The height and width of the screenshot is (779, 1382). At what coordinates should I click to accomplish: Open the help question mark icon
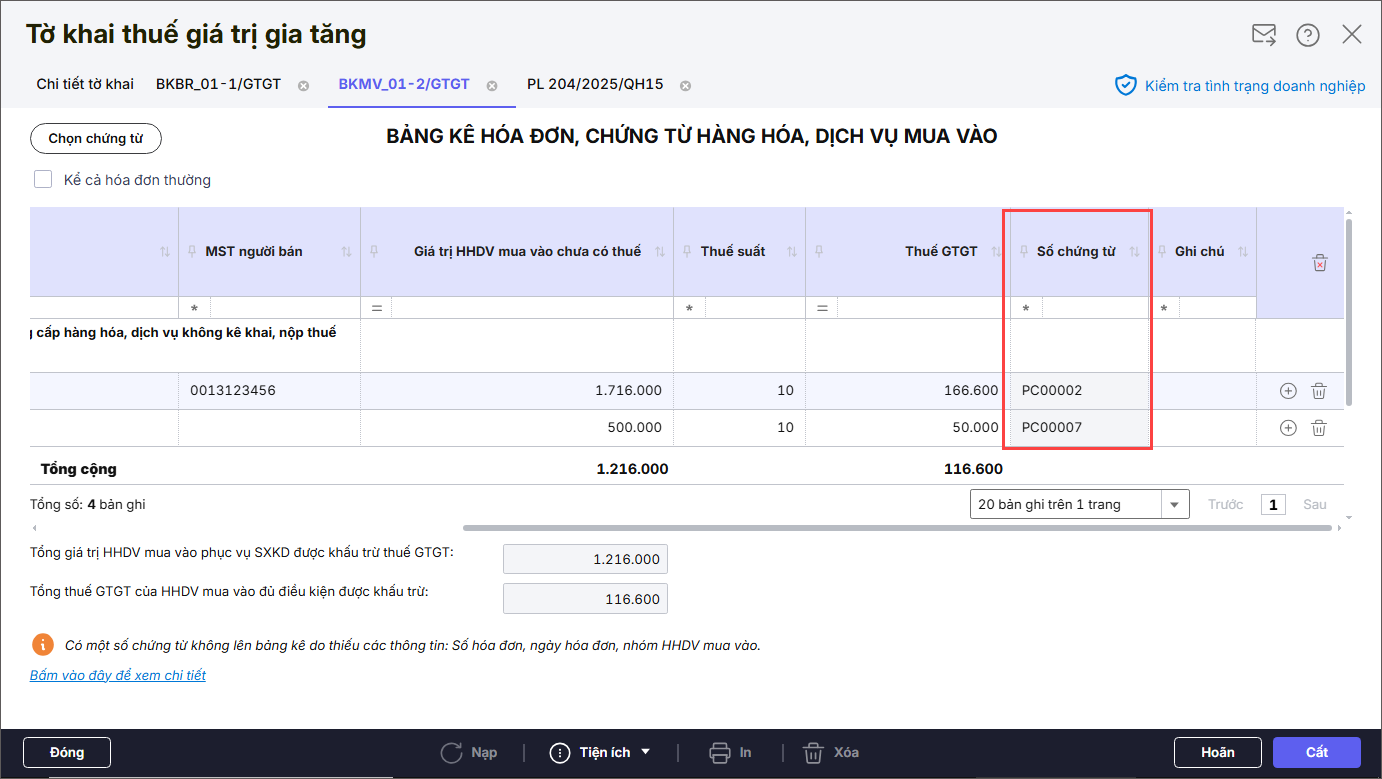(1308, 35)
